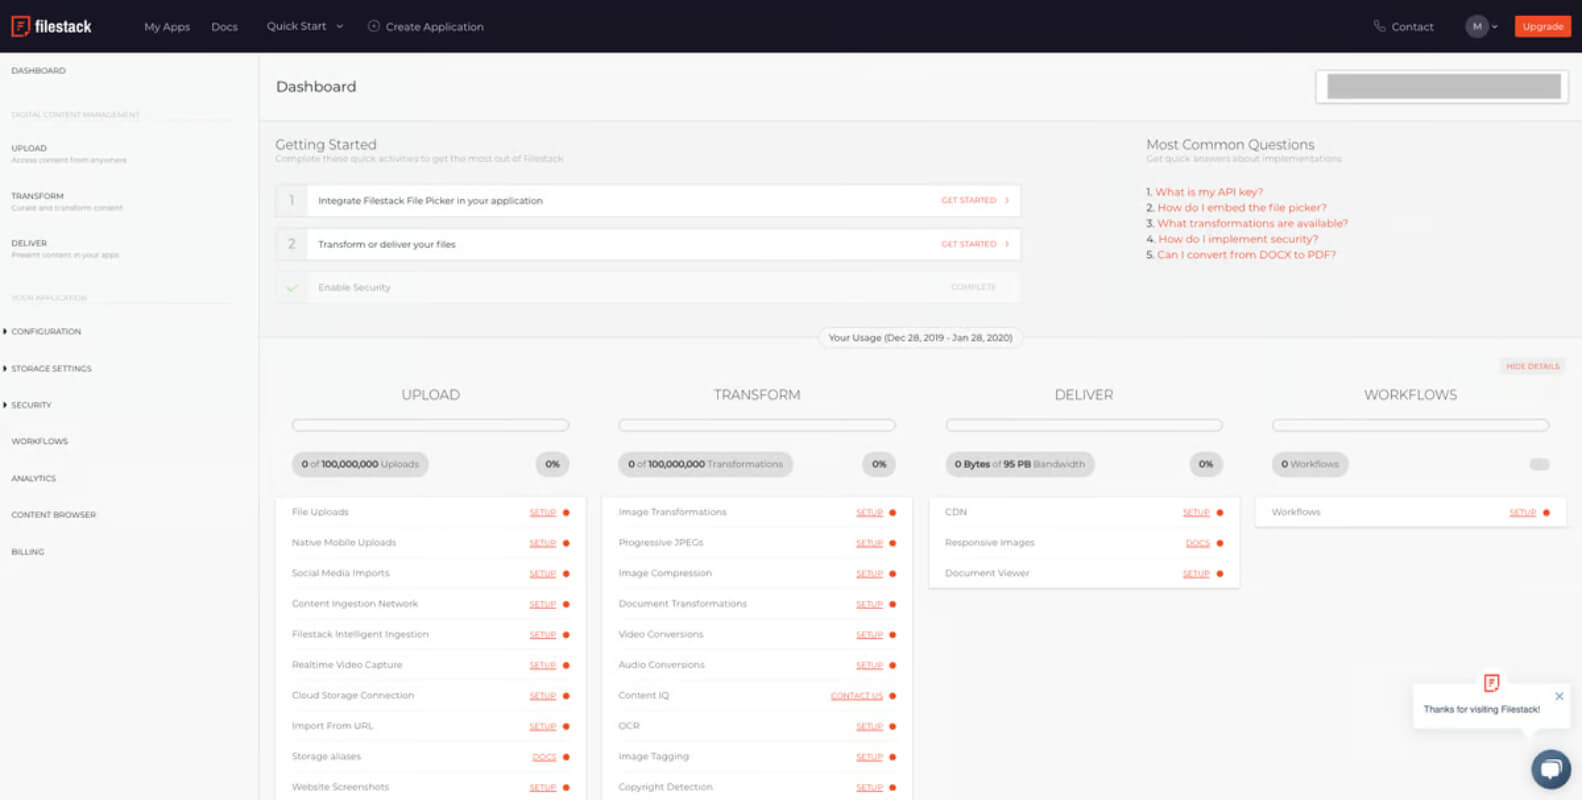1582x800 pixels.
Task: Click the Filestack logo
Action: coord(51,27)
